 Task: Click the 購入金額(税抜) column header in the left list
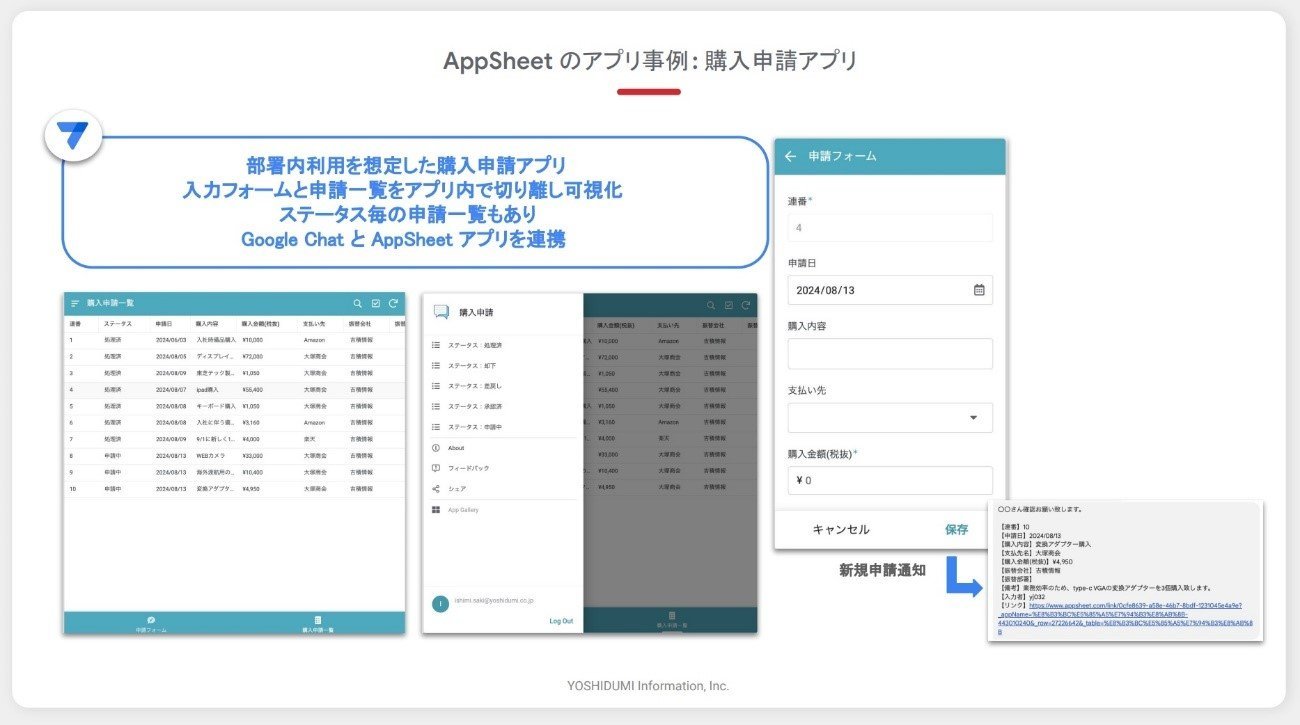click(260, 324)
